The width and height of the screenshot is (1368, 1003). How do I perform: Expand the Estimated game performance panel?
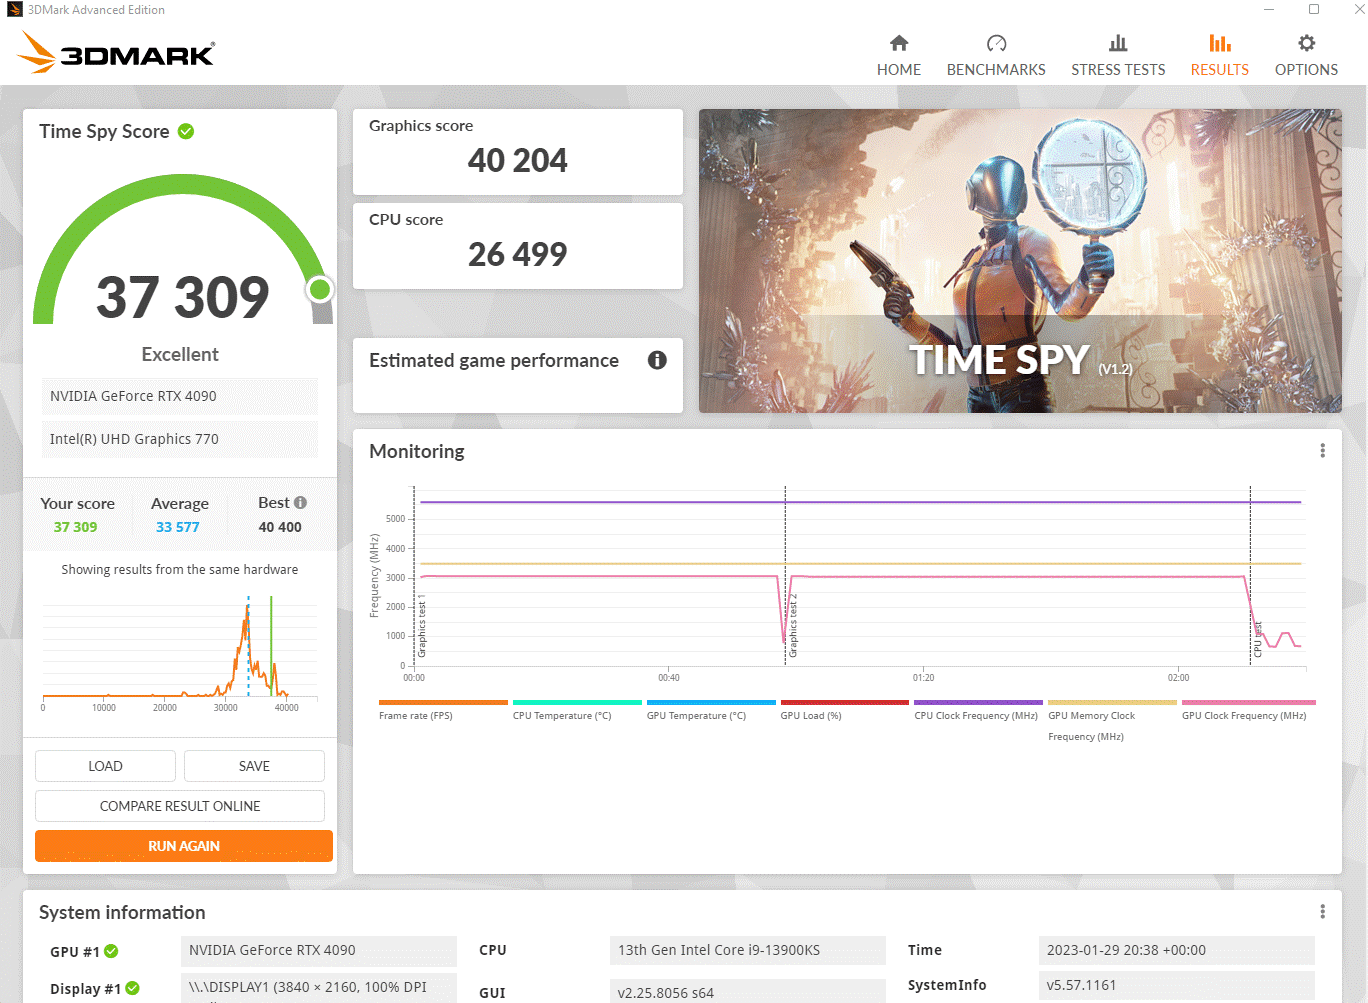tap(494, 361)
